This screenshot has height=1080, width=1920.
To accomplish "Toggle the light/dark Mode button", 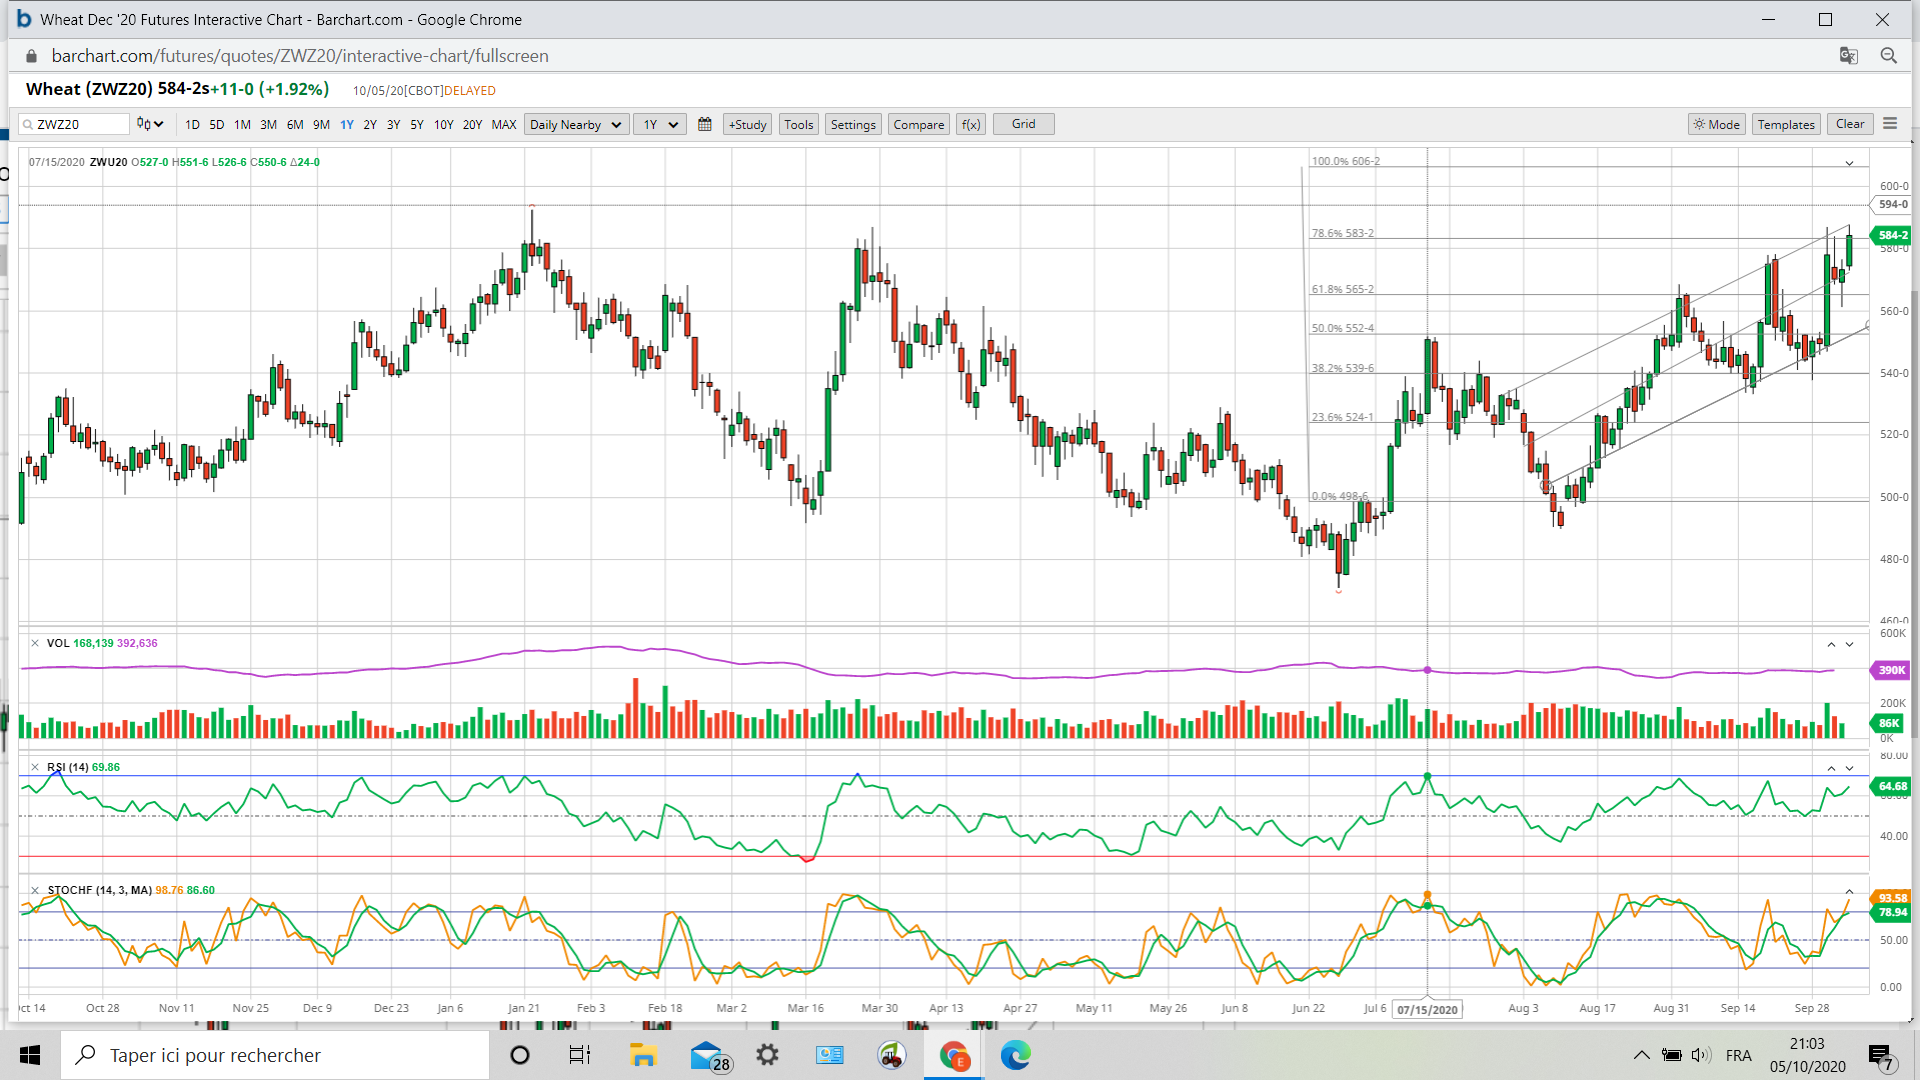I will pos(1716,124).
